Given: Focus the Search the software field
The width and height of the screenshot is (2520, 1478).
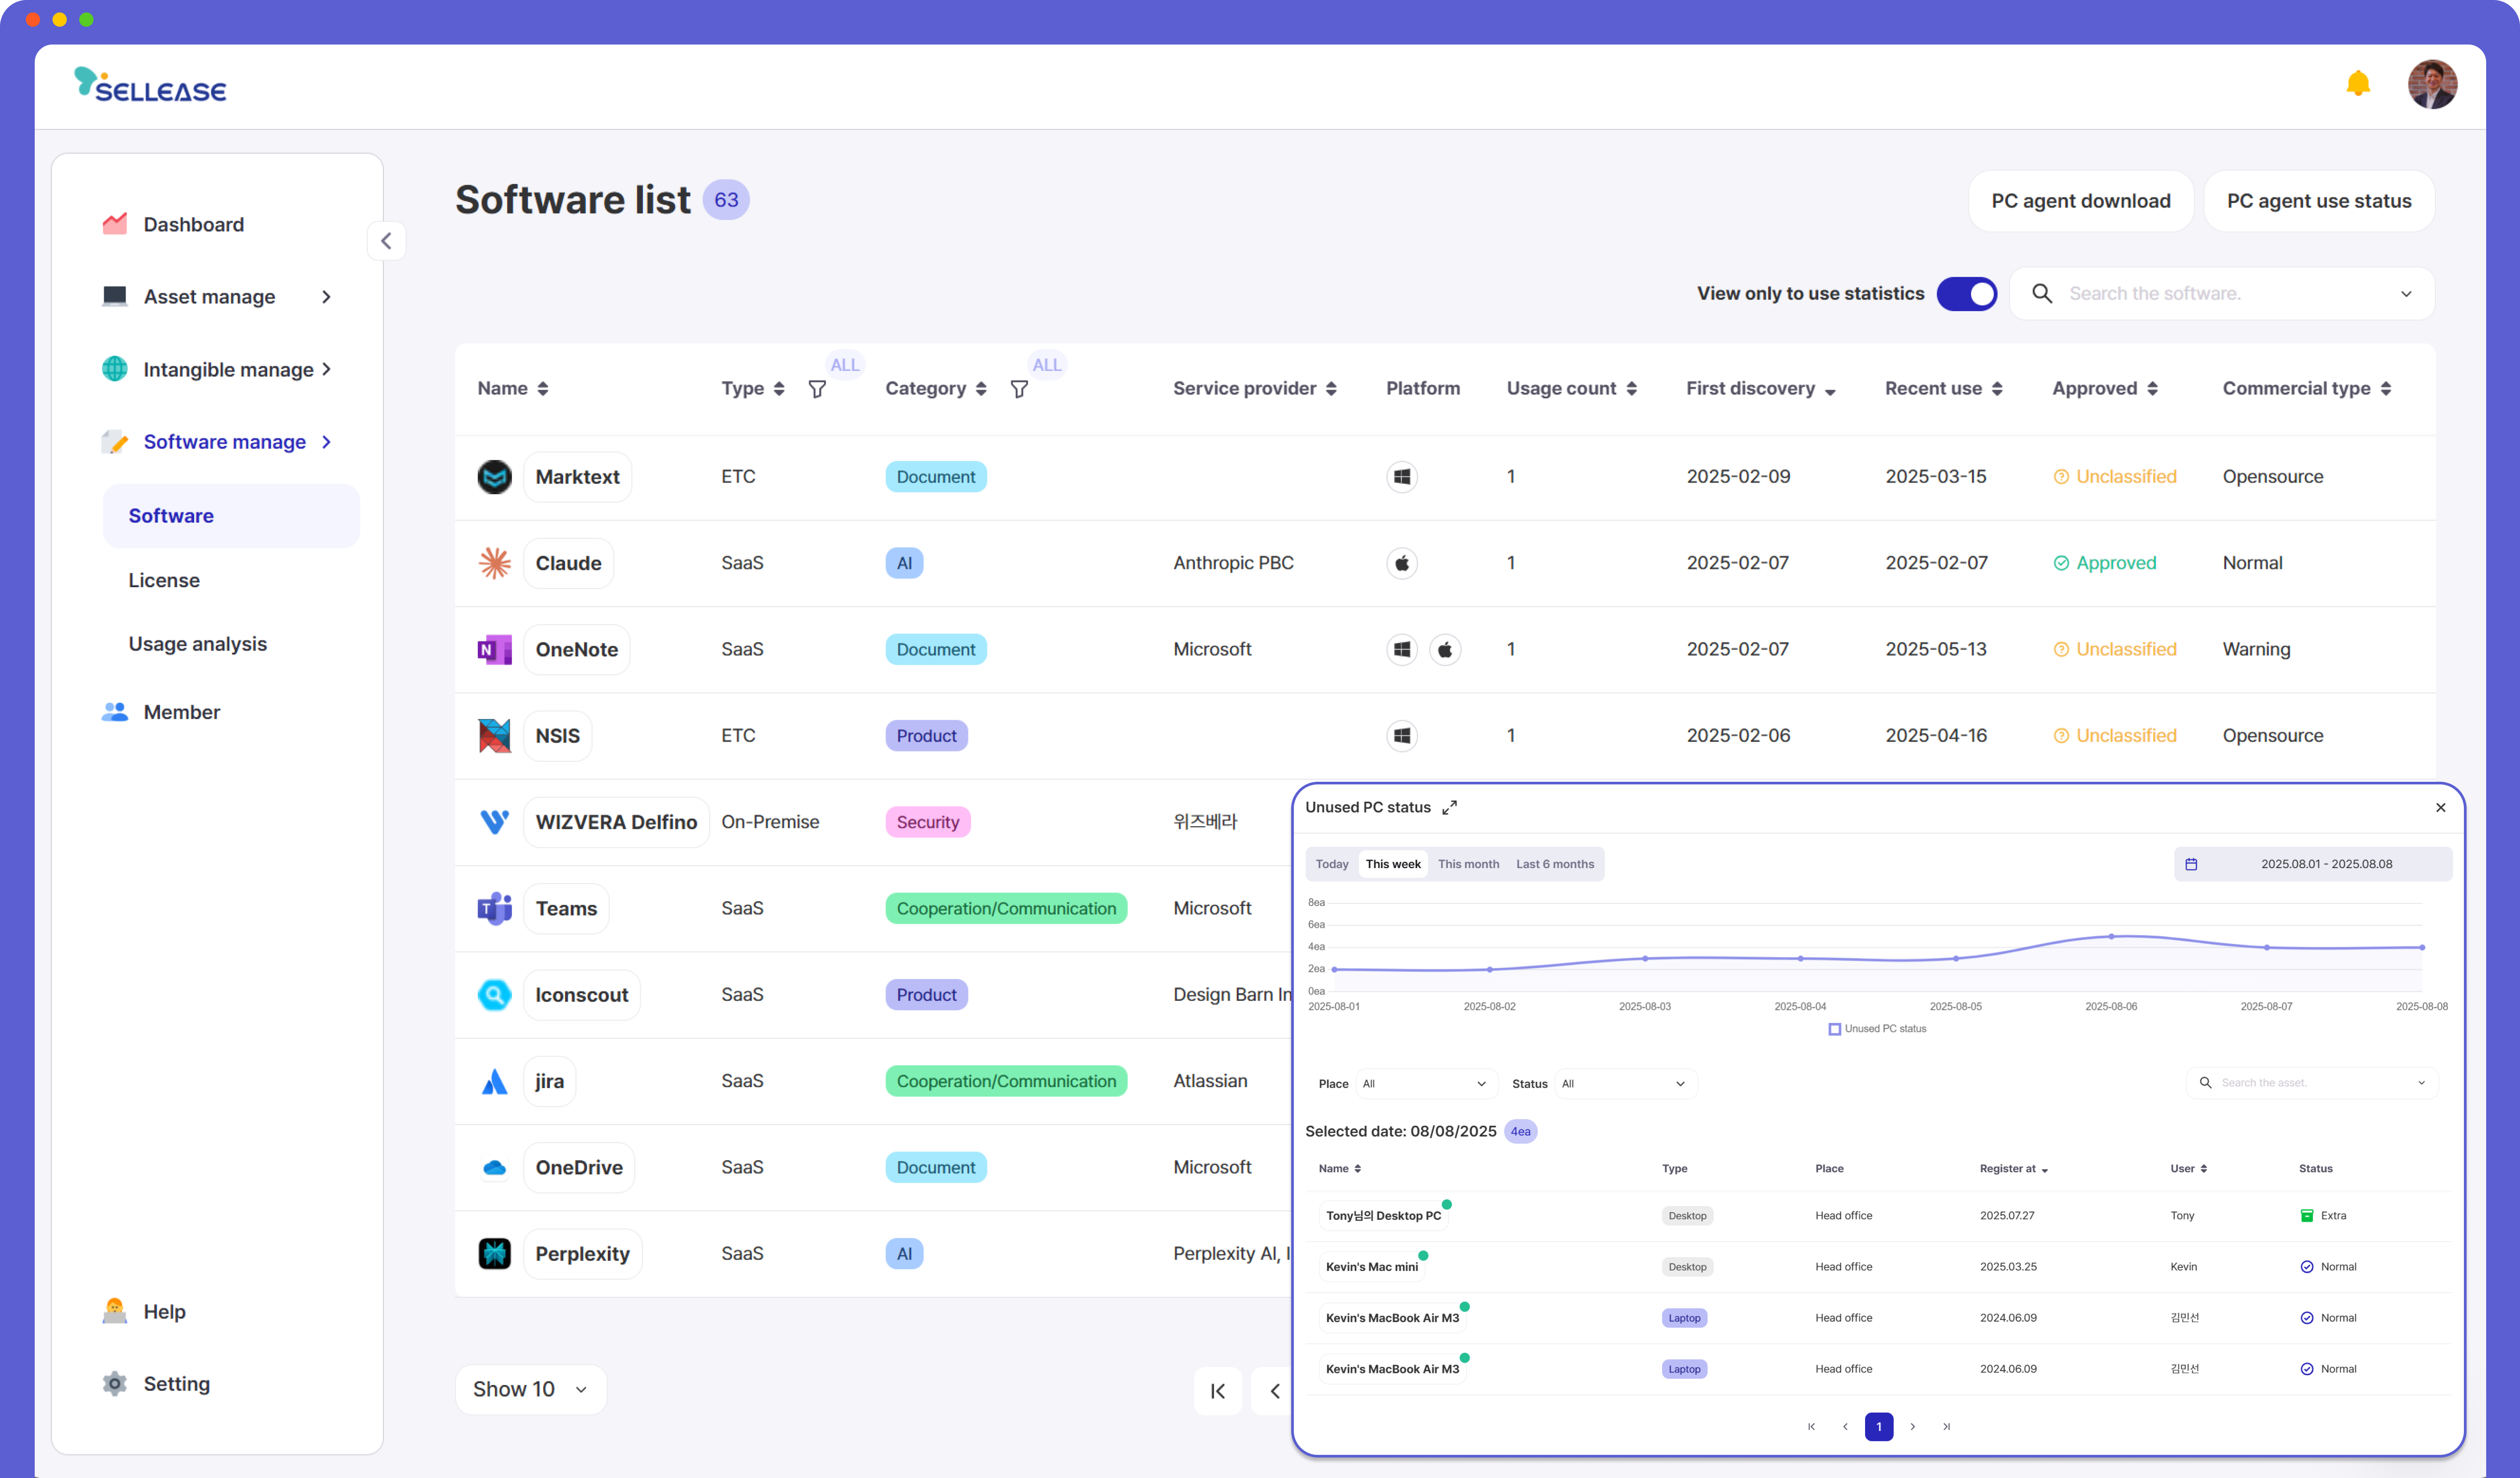Looking at the screenshot, I should tap(2222, 294).
